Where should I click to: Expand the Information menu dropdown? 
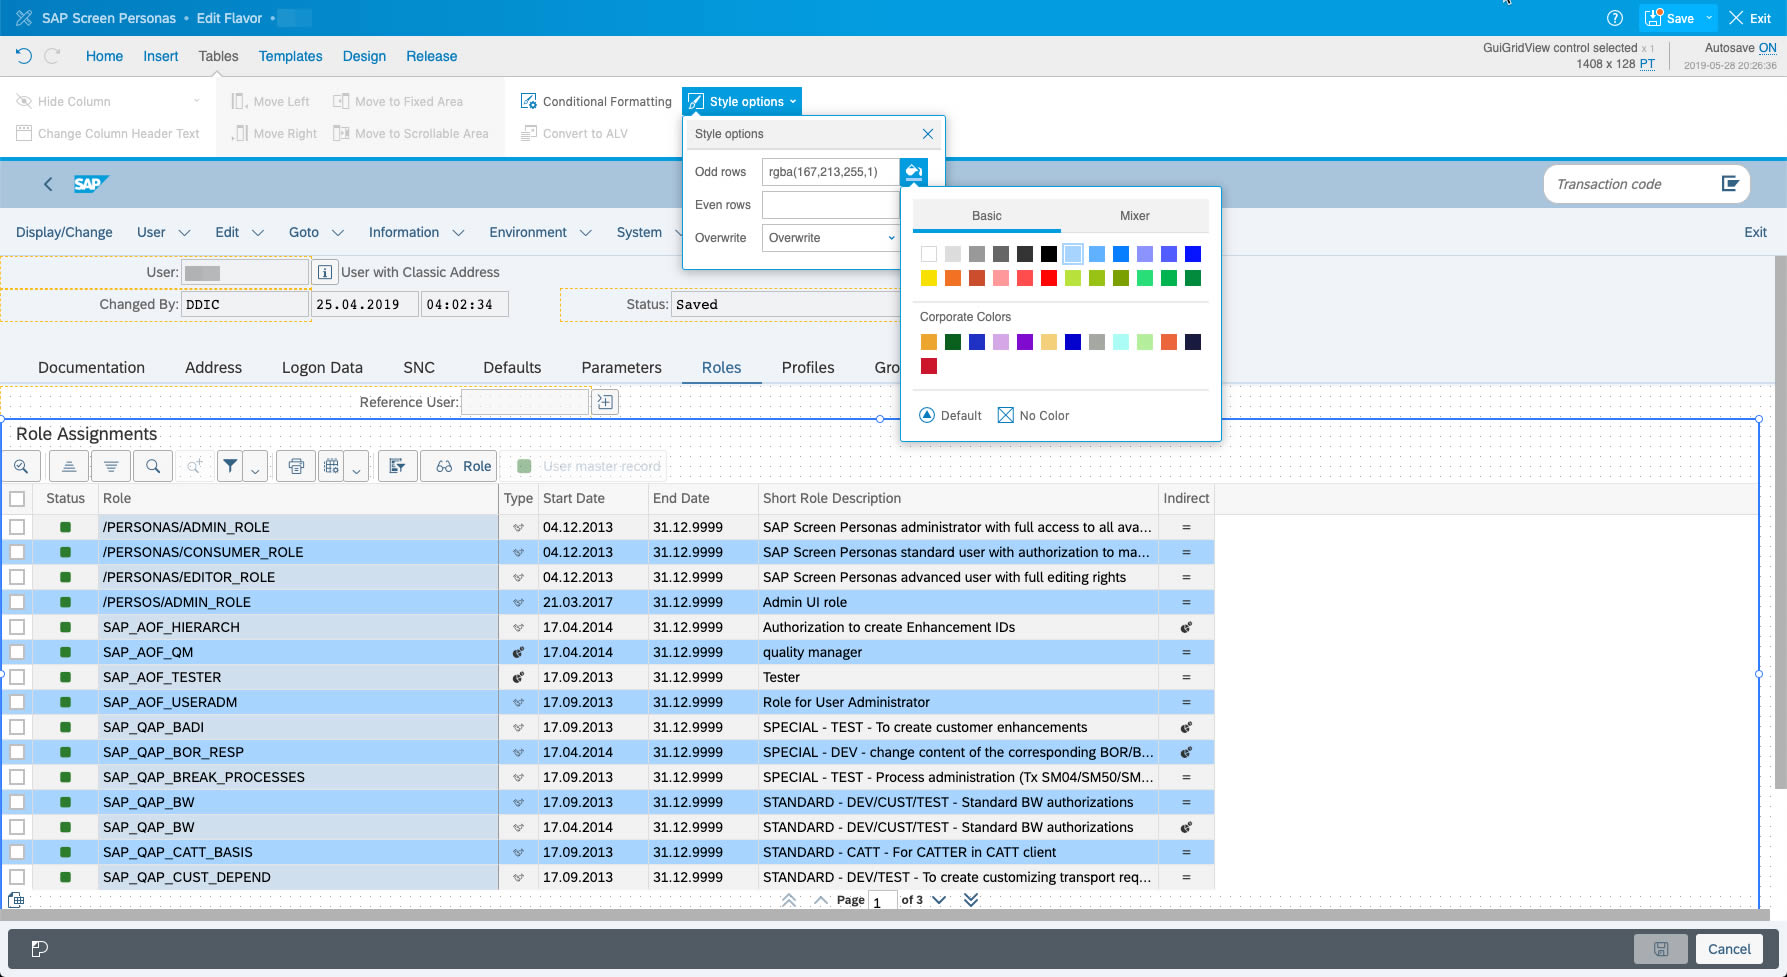tap(458, 232)
